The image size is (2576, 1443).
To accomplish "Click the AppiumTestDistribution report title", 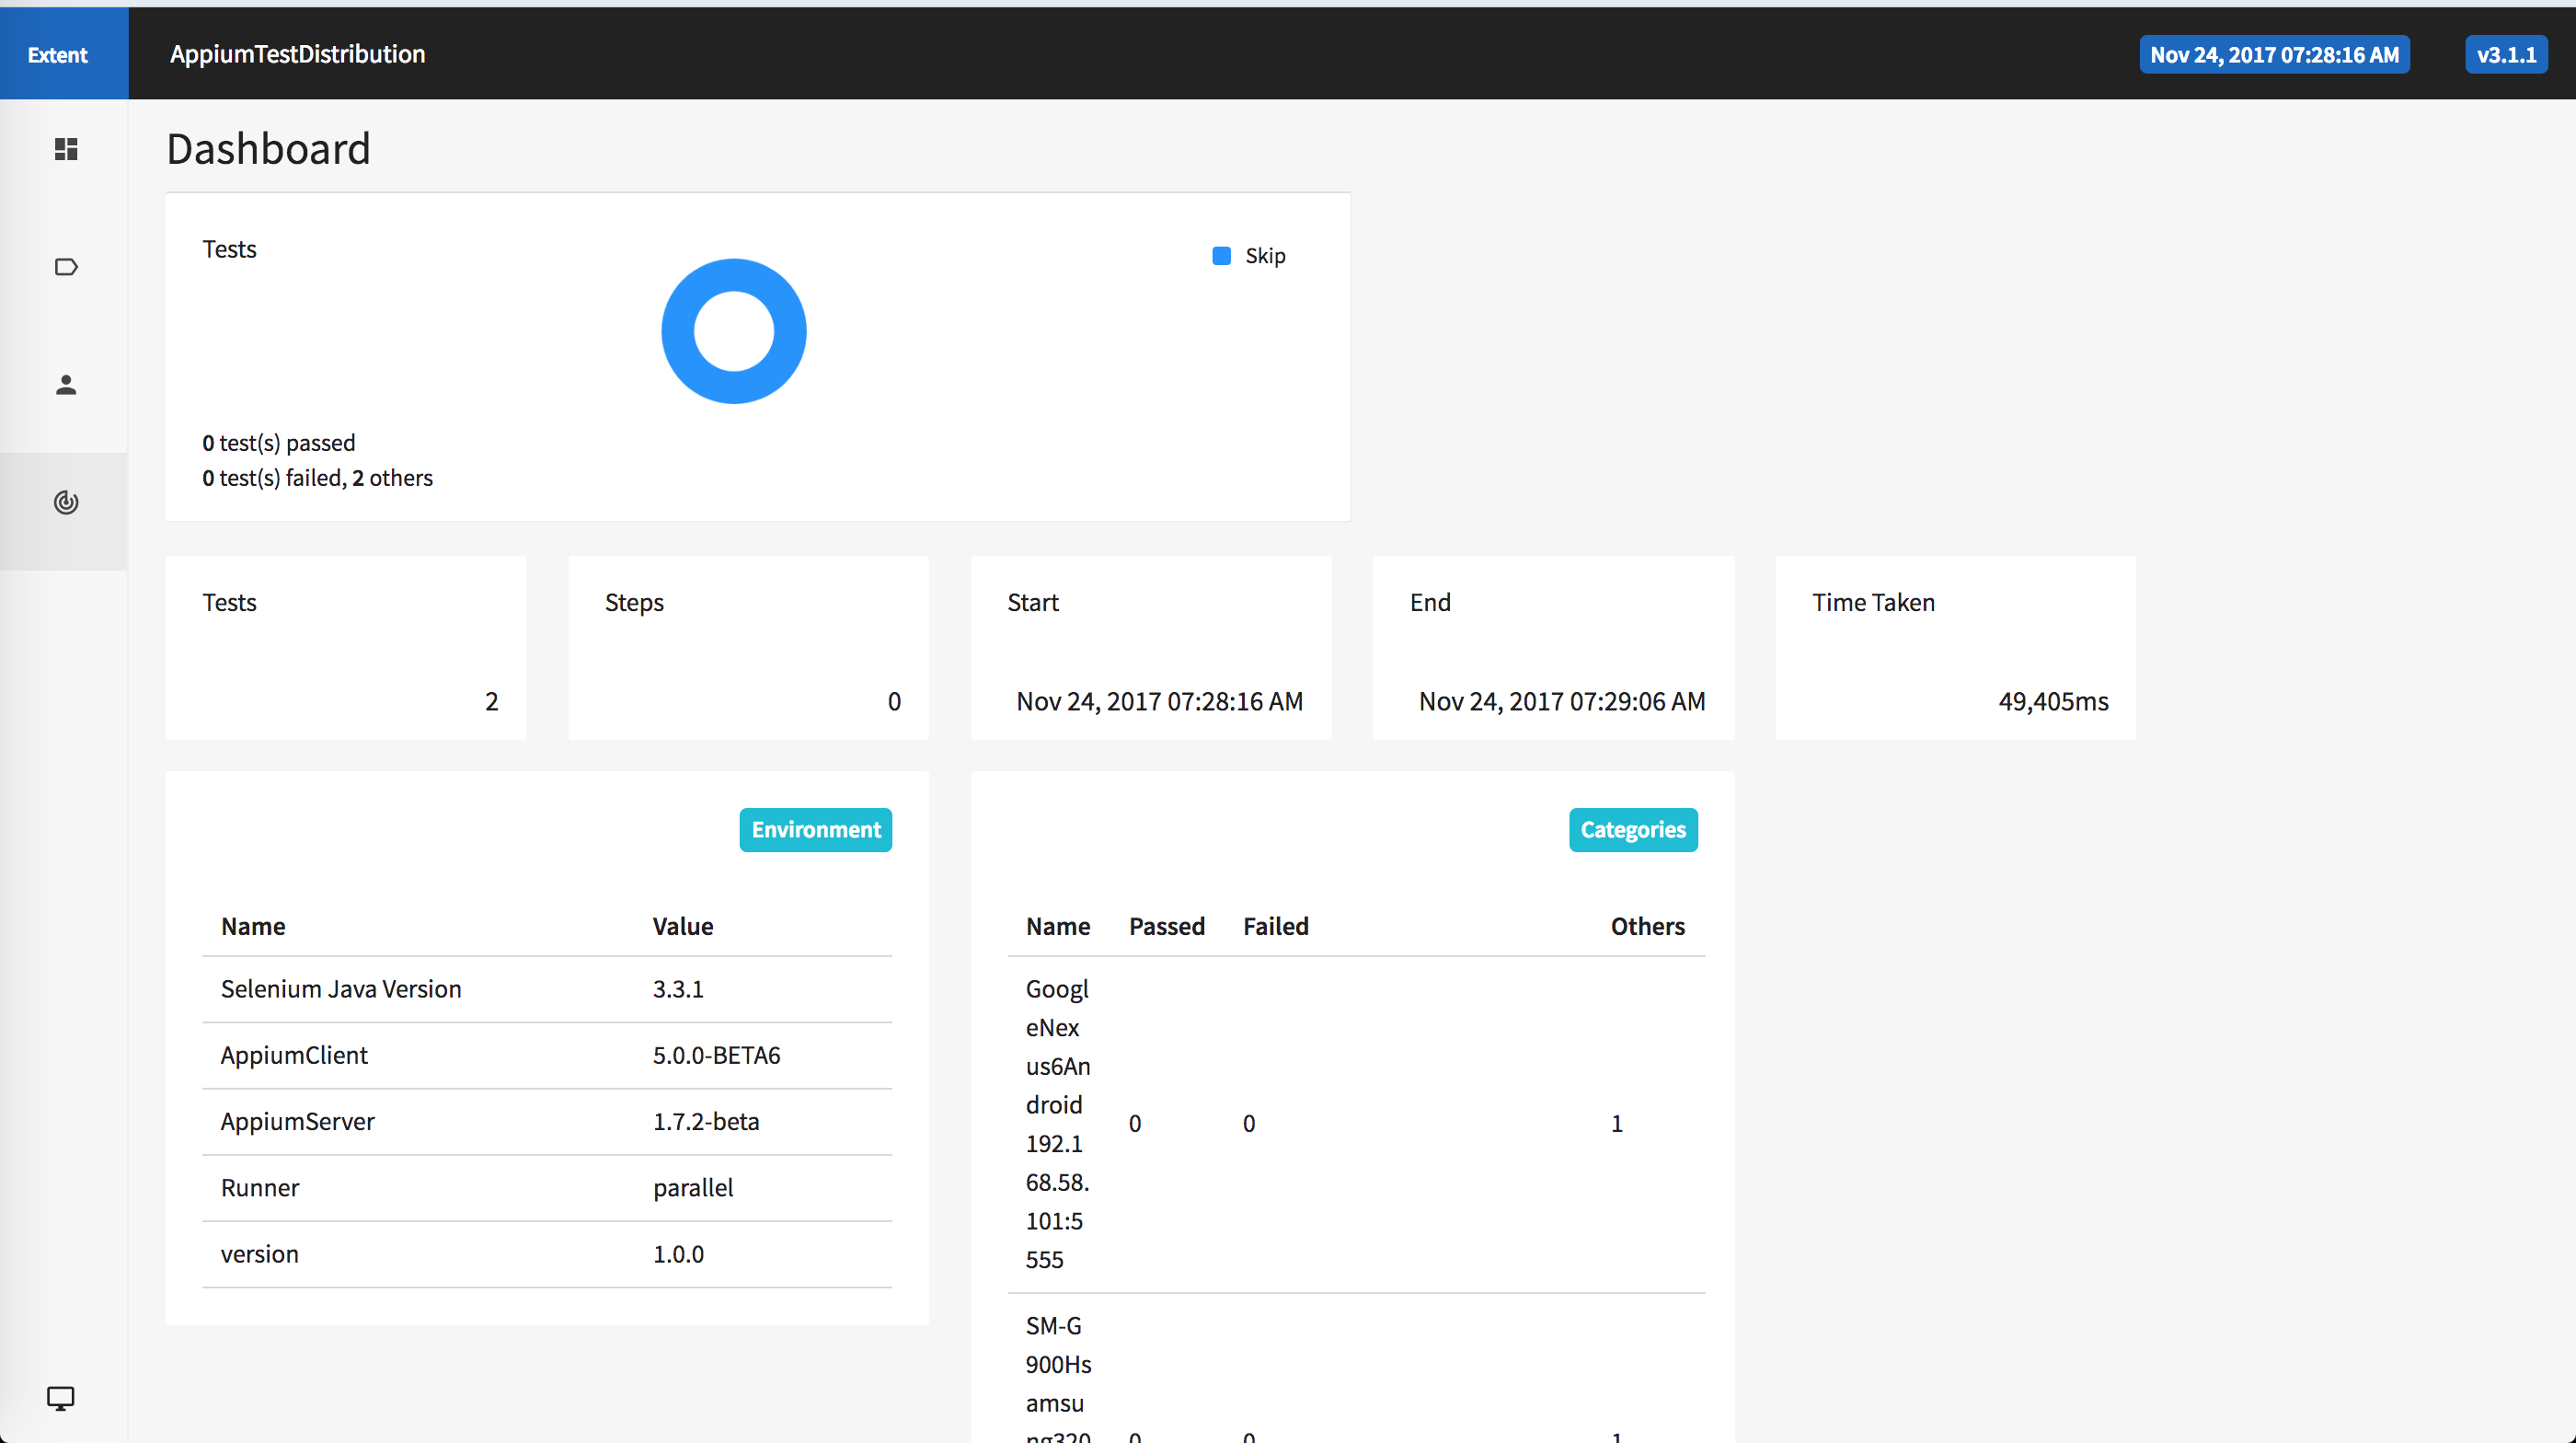I will pyautogui.click(x=297, y=54).
